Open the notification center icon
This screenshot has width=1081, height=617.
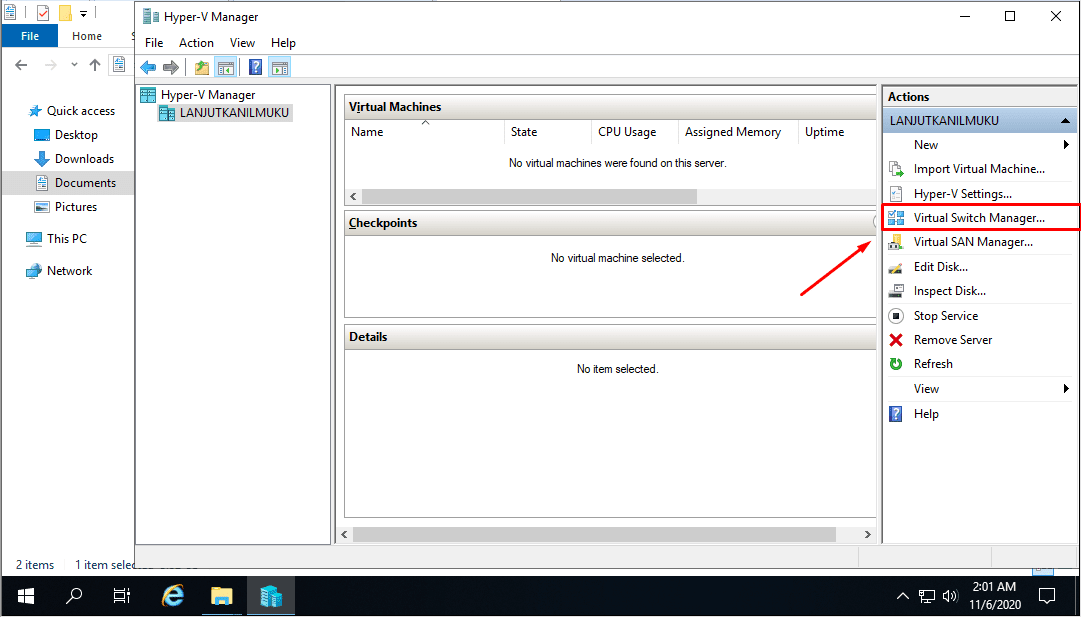[1047, 596]
